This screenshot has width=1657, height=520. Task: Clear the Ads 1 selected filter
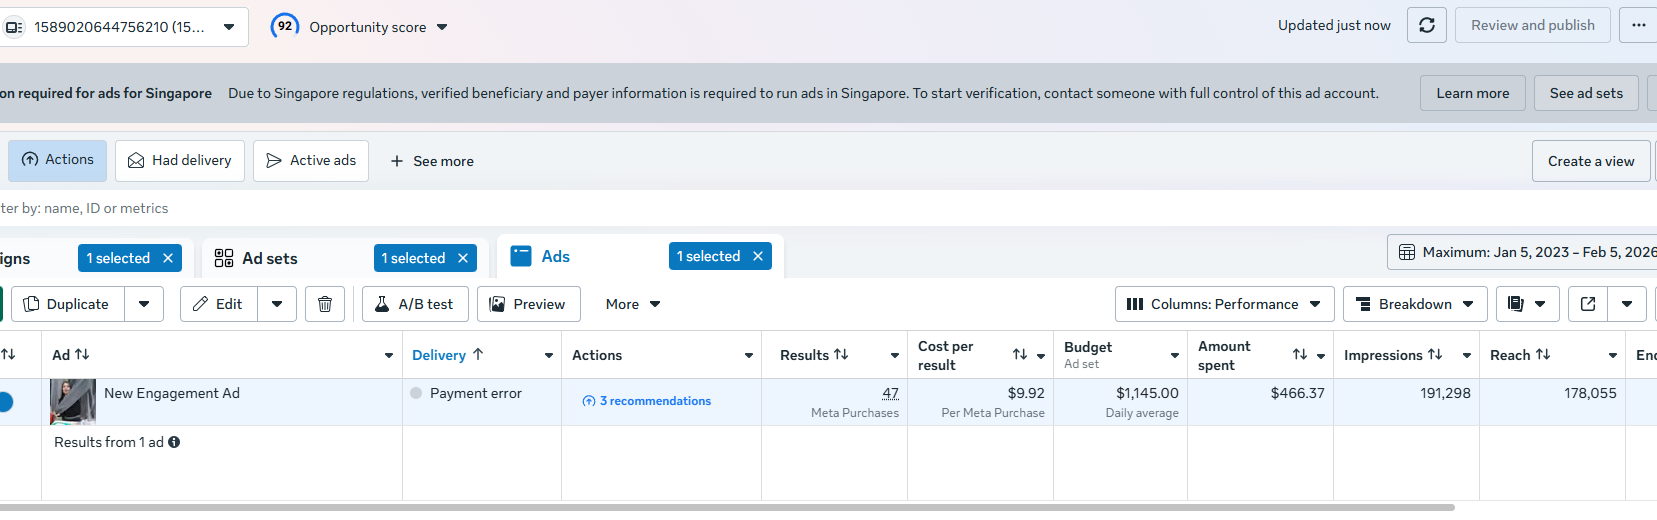[x=758, y=257]
